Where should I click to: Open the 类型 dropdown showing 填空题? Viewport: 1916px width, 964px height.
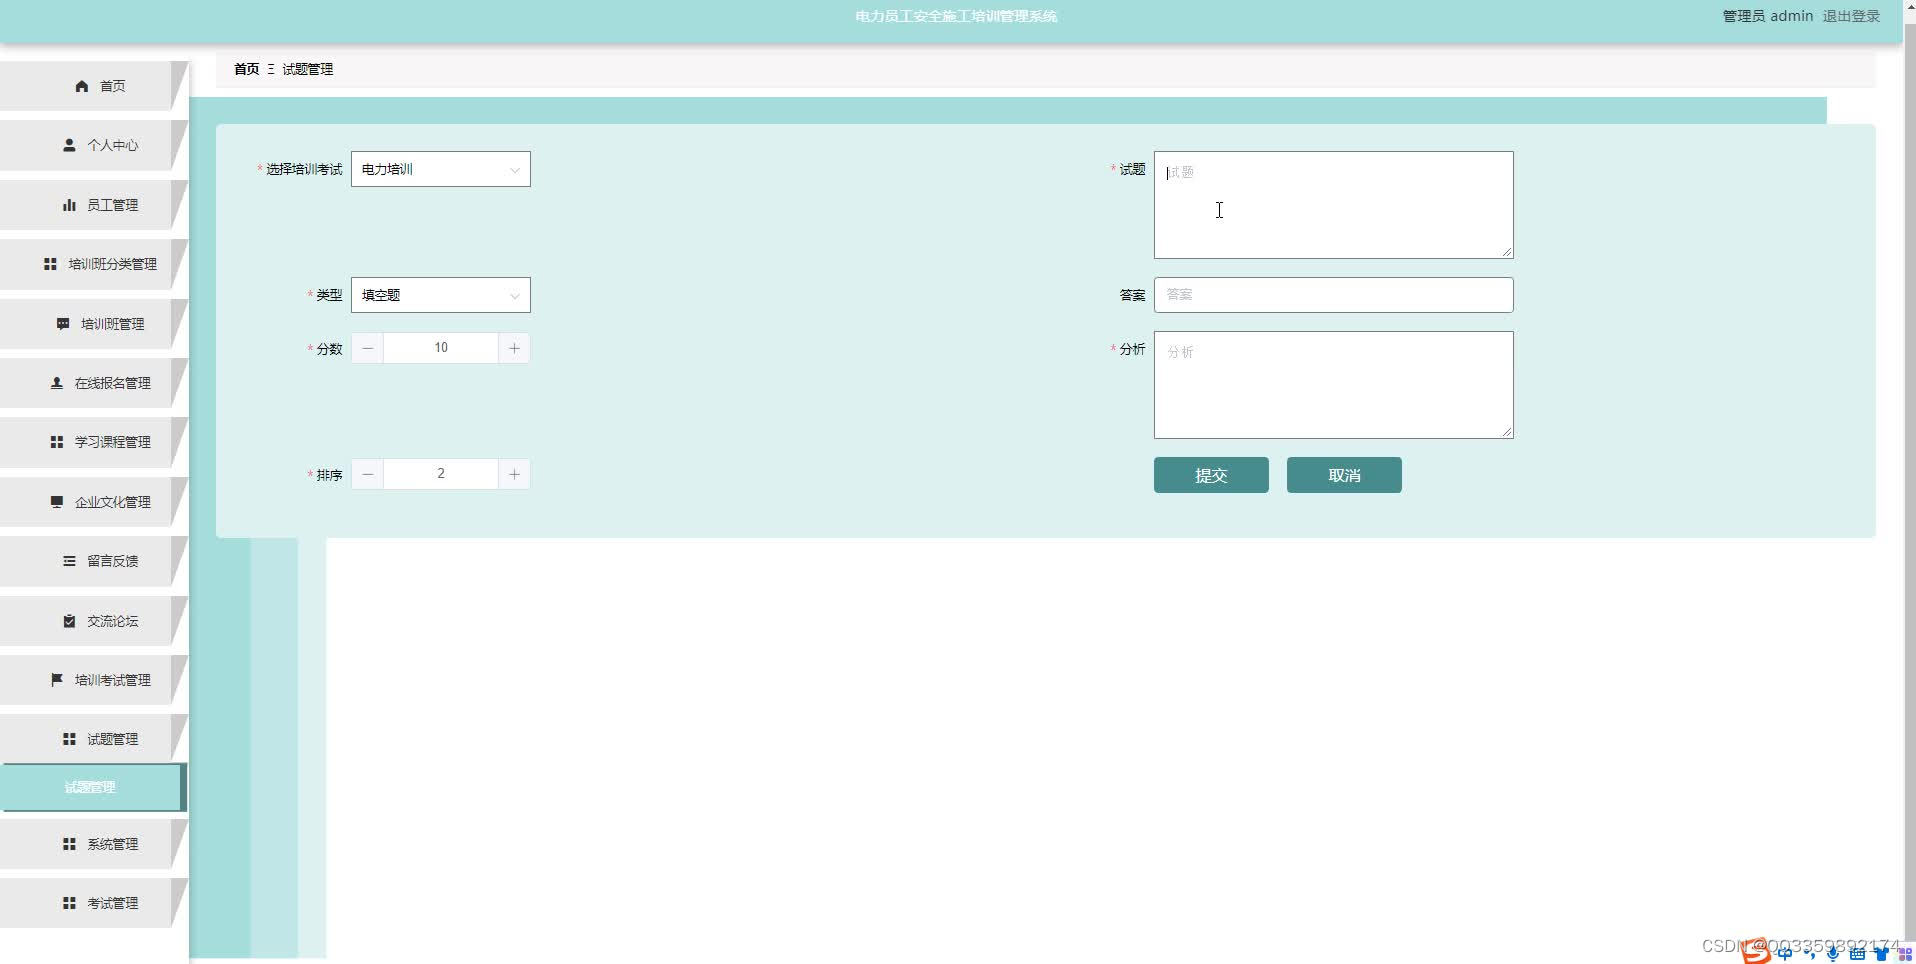point(441,295)
